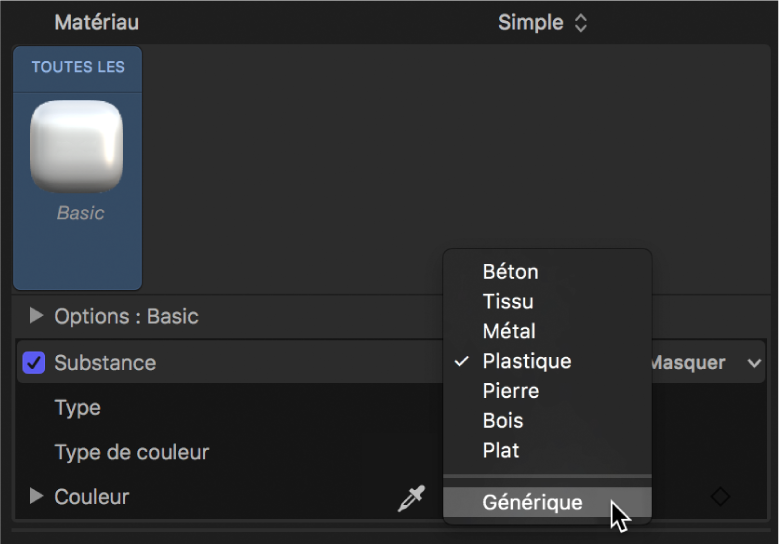Toggle the Substance checkbox
This screenshot has width=779, height=545.
pos(34,363)
